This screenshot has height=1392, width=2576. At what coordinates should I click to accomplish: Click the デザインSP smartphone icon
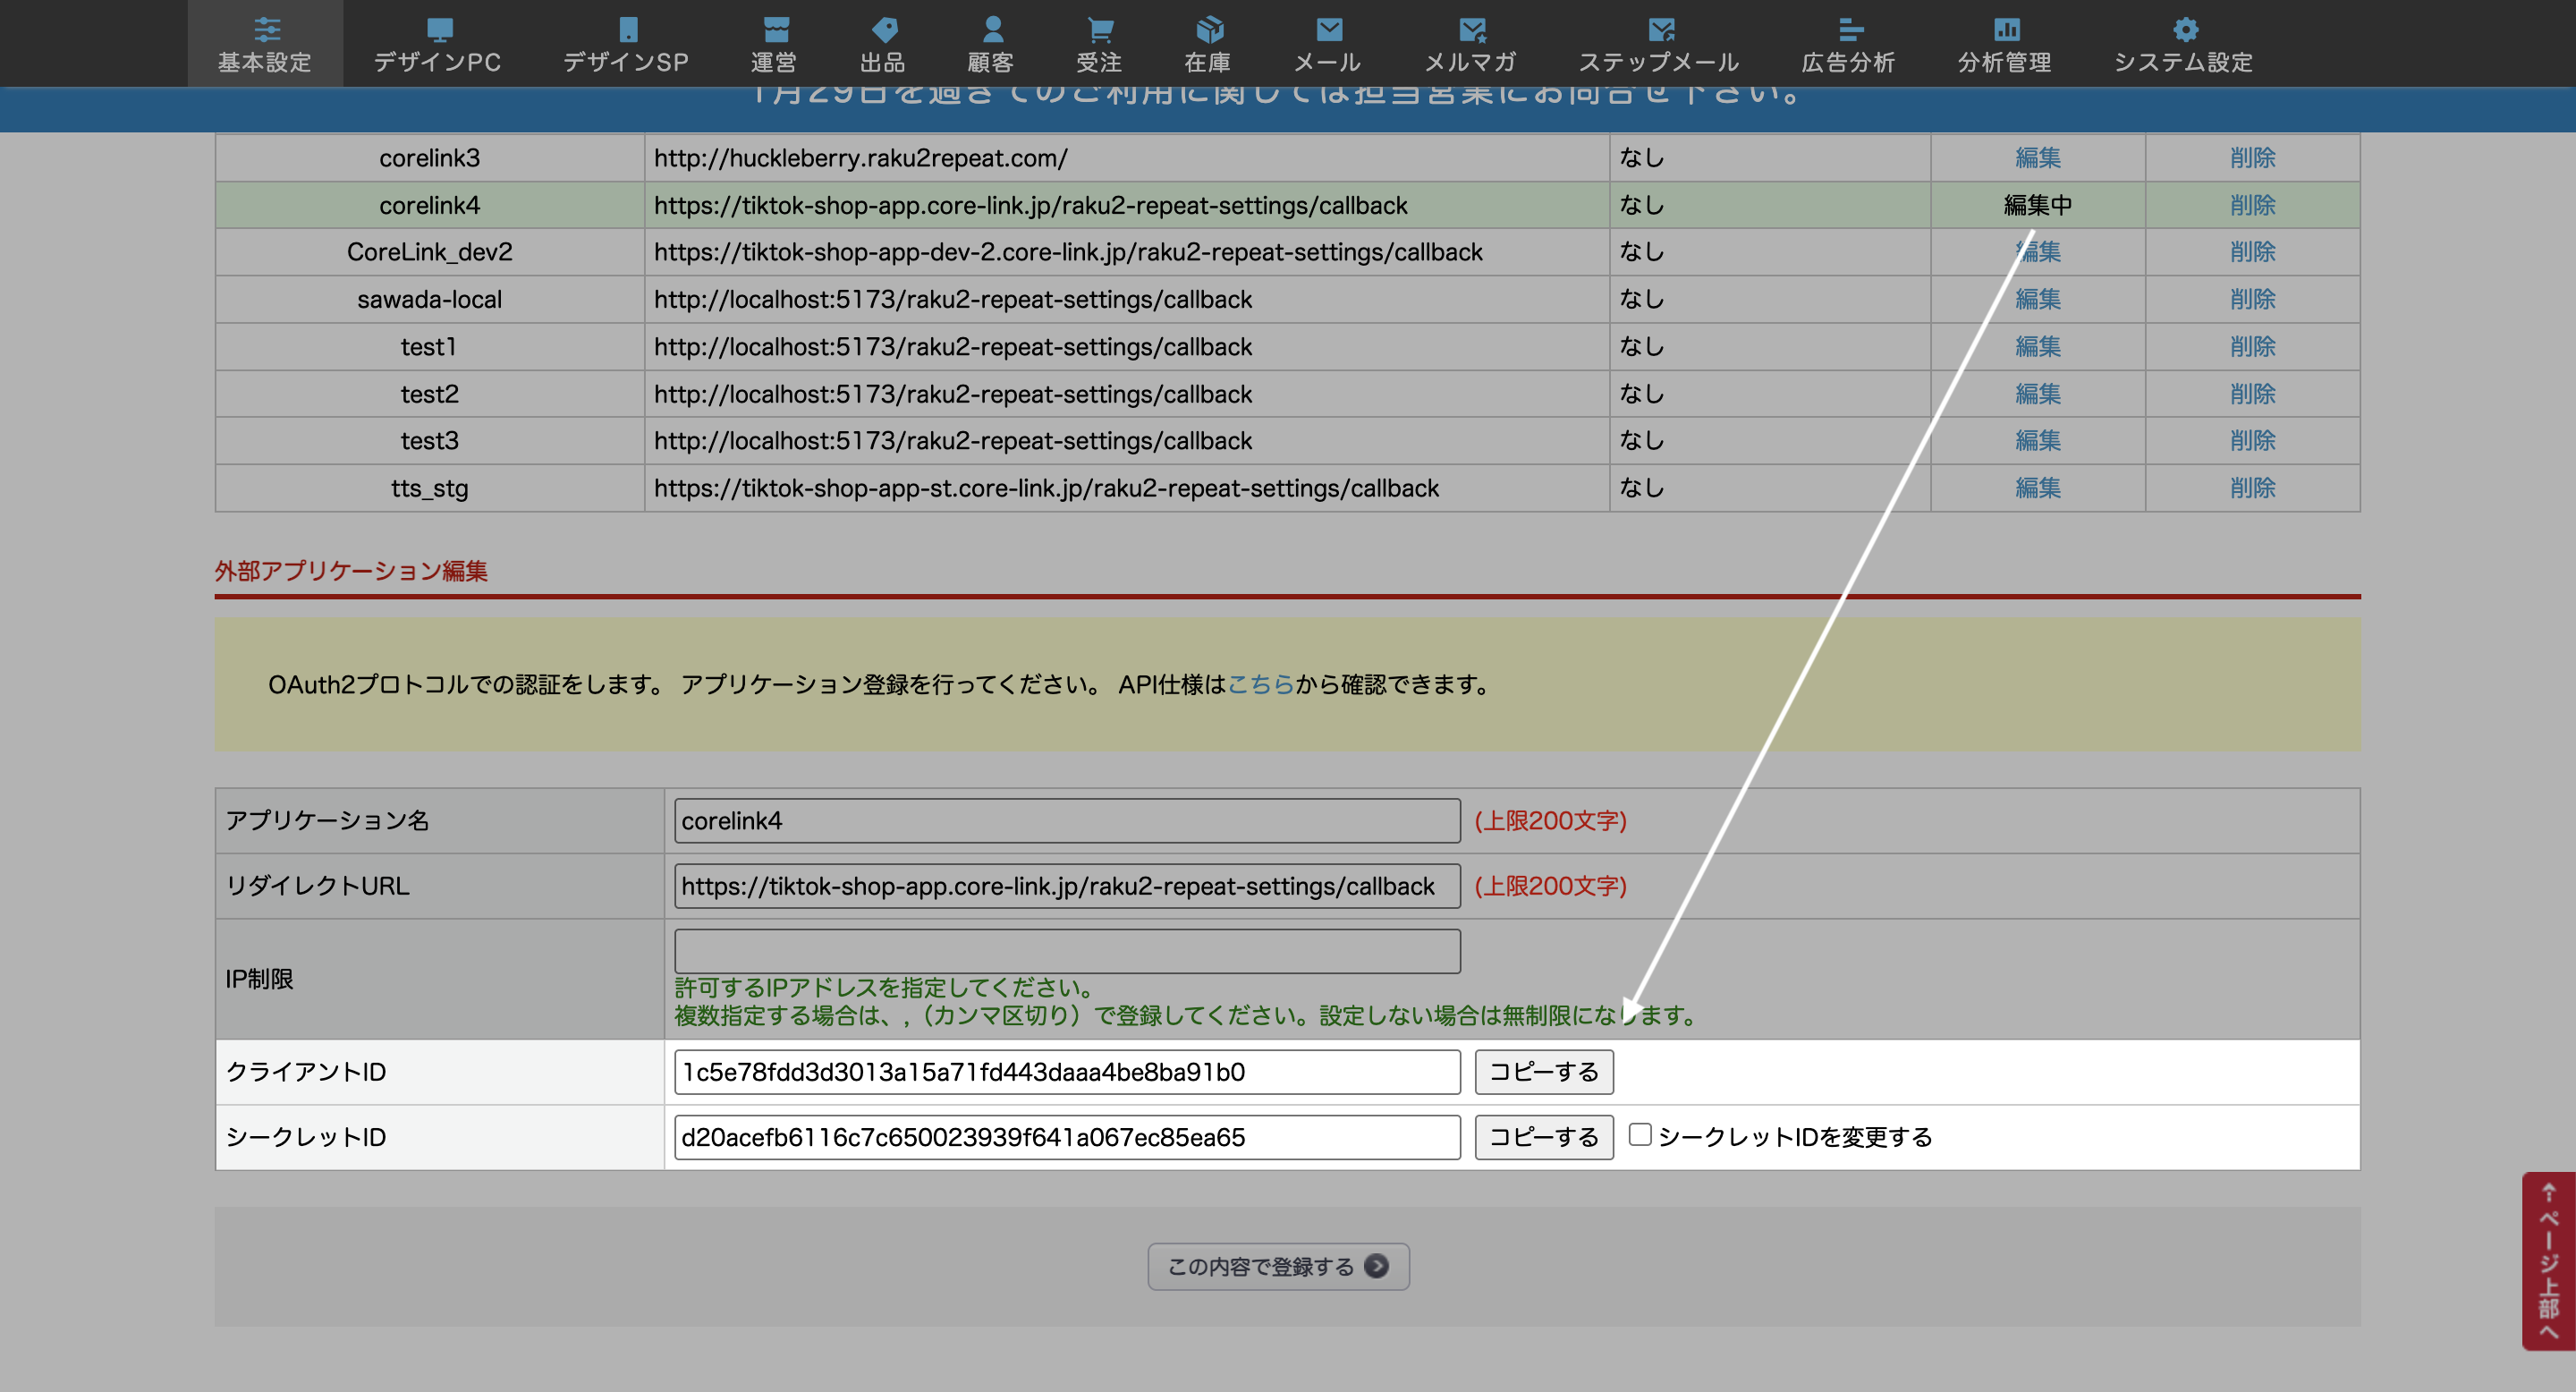pyautogui.click(x=627, y=29)
